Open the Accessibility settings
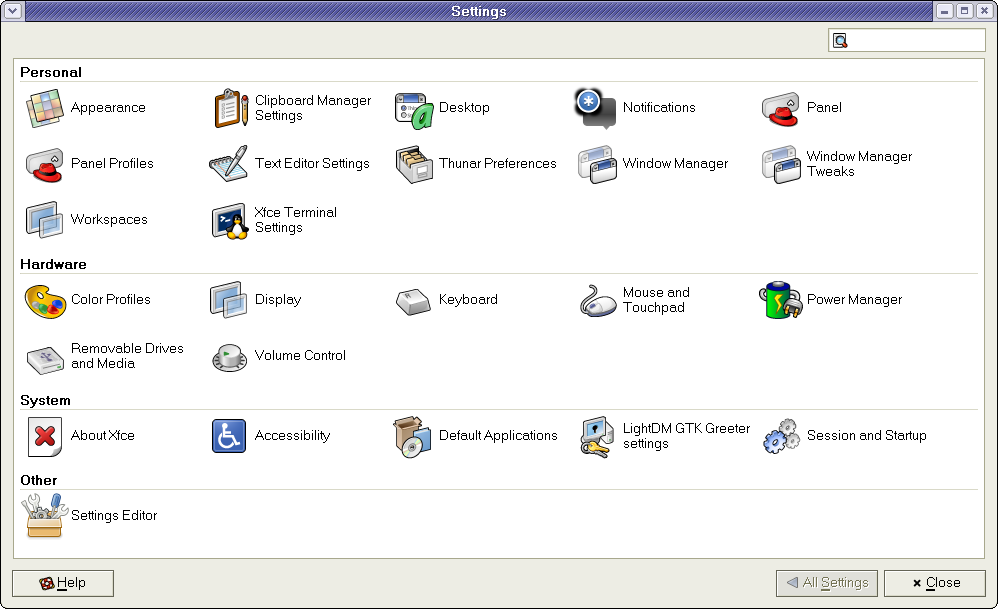Image resolution: width=998 pixels, height=609 pixels. 230,436
